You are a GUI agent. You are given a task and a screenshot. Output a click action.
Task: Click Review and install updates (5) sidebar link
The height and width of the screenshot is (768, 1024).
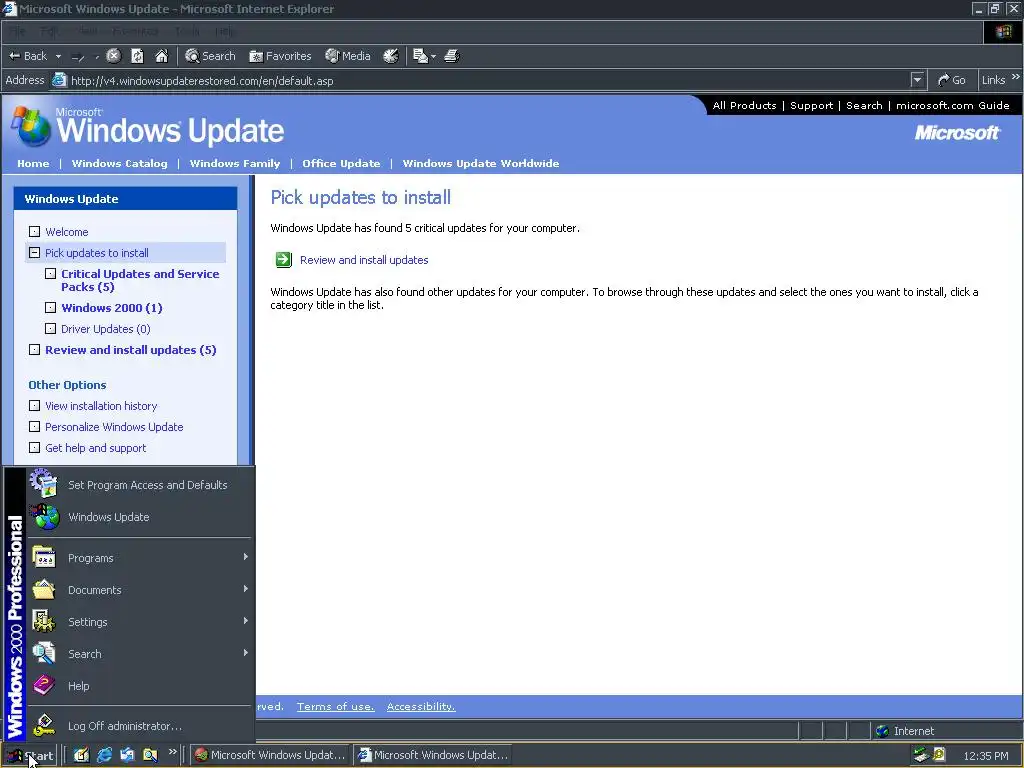click(131, 350)
